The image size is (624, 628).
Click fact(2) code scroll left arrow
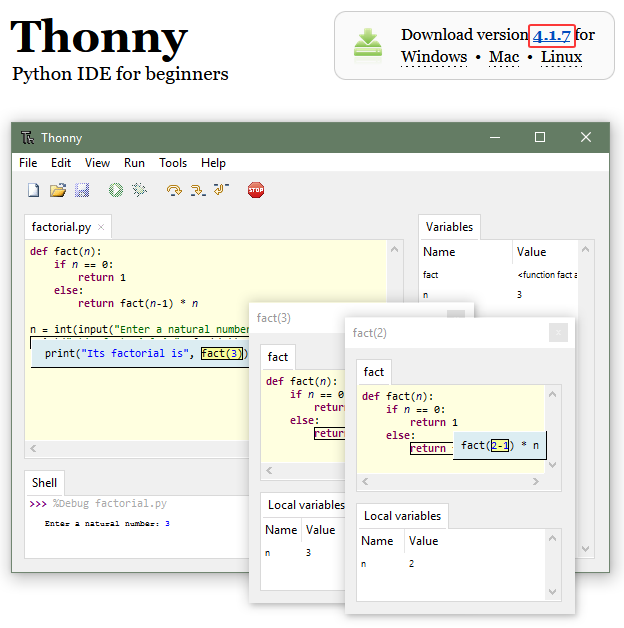[x=365, y=481]
